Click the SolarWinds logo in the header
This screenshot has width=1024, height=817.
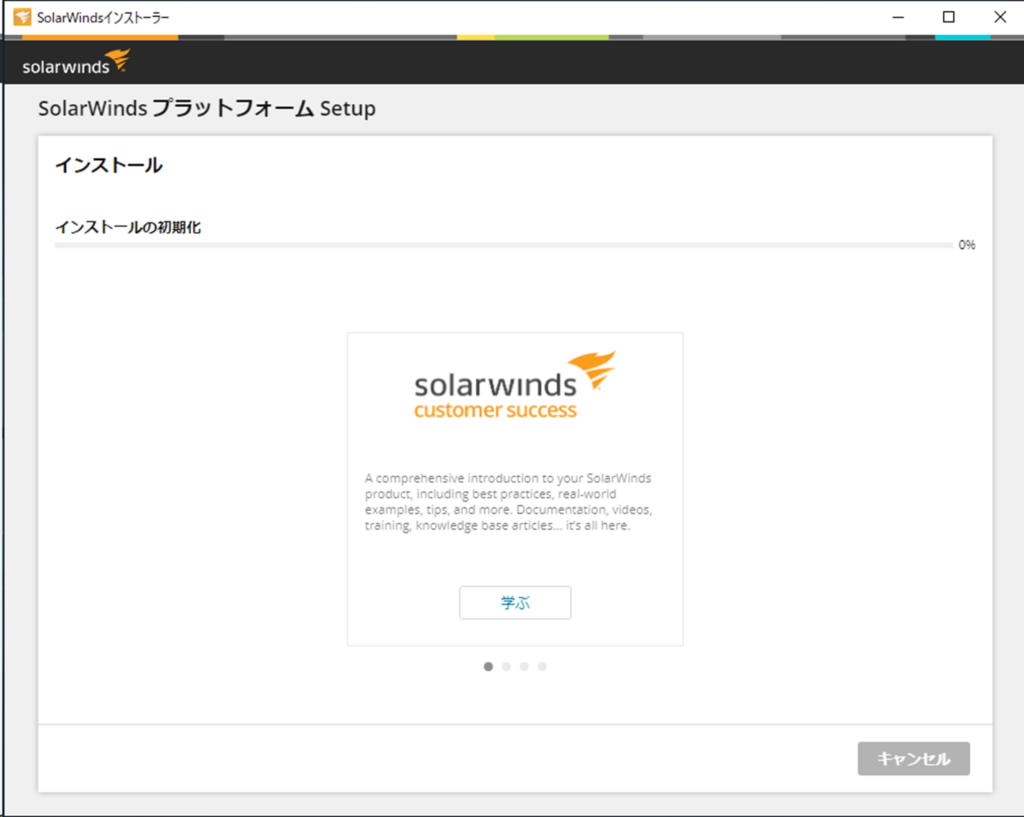pos(76,61)
